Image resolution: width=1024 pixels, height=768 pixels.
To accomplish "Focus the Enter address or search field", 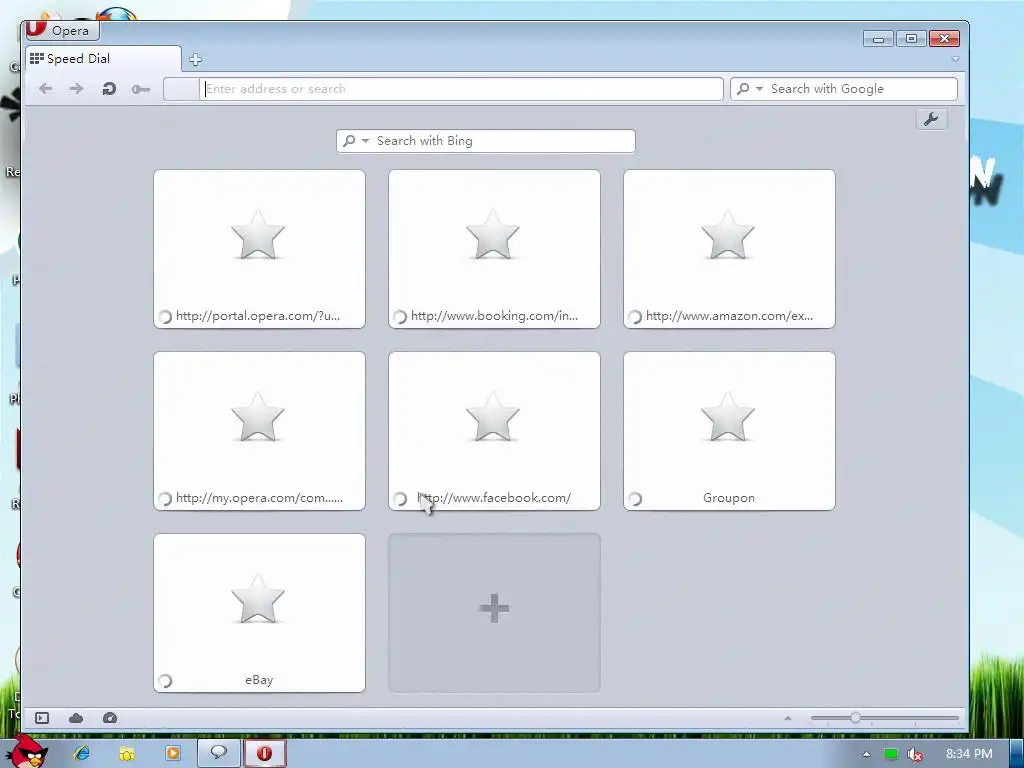I will point(461,89).
